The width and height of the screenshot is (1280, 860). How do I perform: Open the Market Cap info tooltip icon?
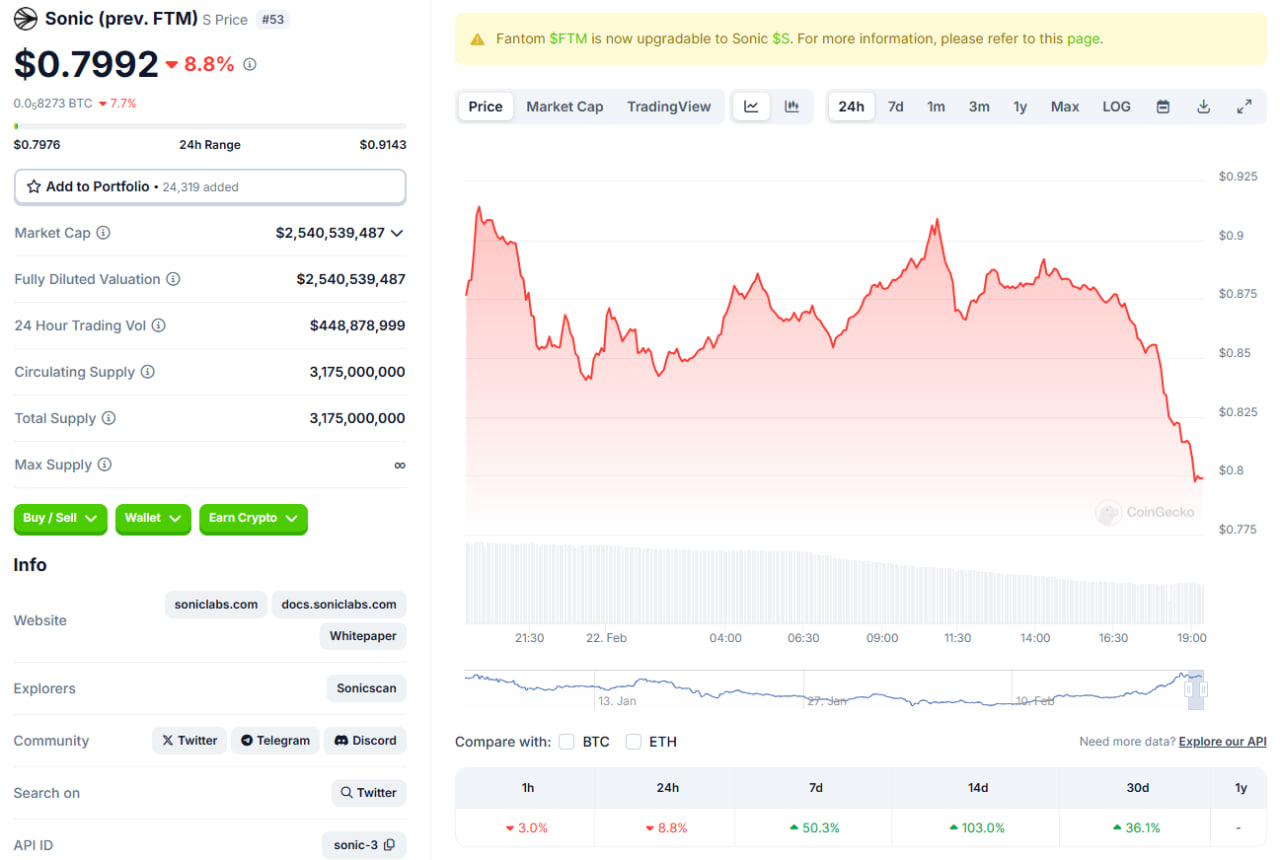[103, 233]
